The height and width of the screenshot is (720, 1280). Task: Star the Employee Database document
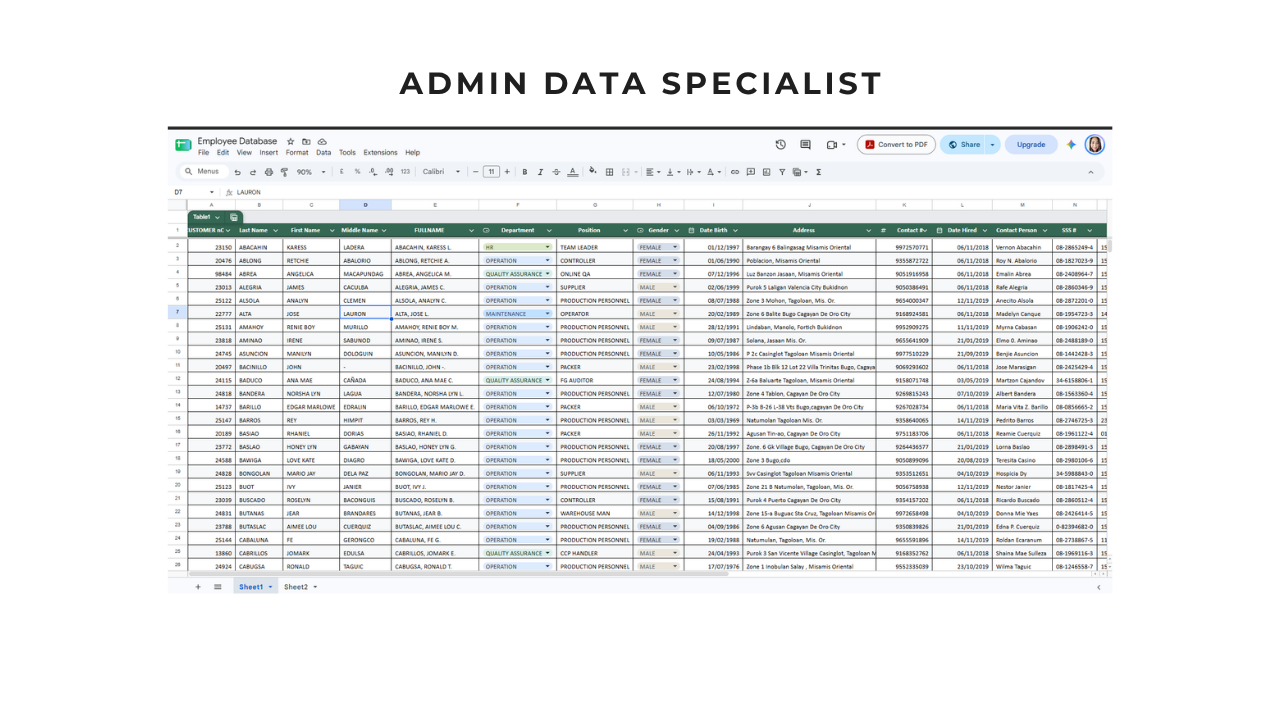coord(291,142)
